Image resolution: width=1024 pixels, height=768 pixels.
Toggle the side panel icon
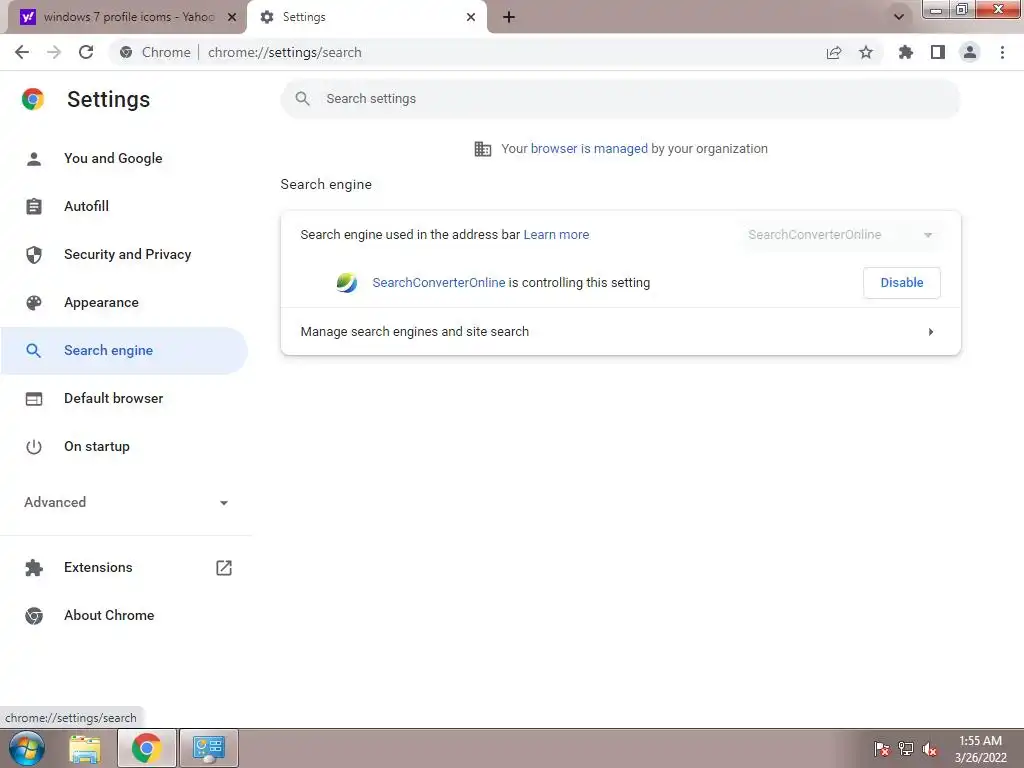938,52
